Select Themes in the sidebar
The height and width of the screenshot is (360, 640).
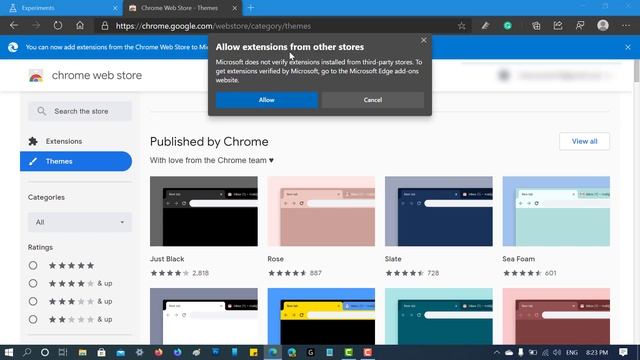click(76, 161)
